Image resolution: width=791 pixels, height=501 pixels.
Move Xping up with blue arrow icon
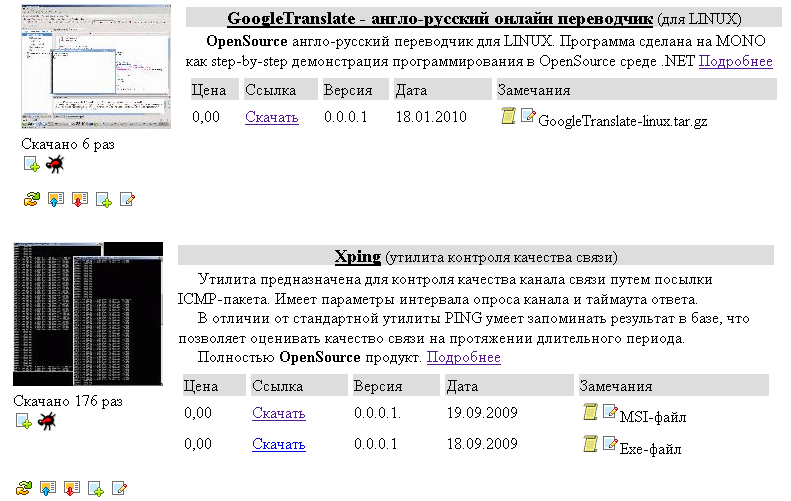[x=47, y=488]
